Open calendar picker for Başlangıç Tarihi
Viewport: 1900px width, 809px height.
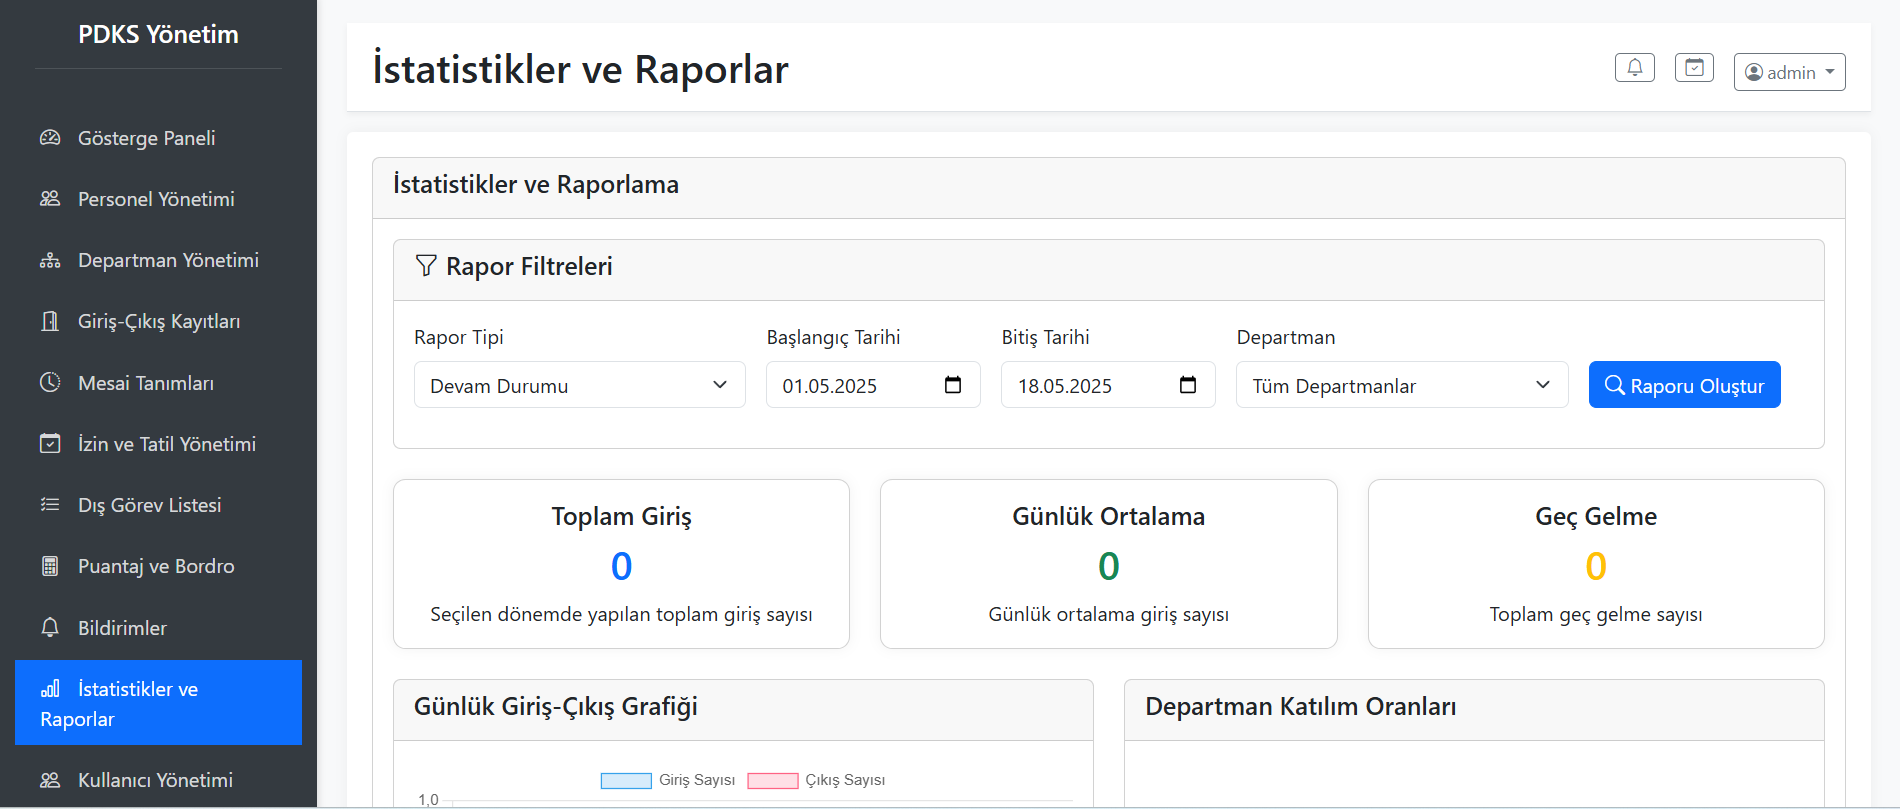pyautogui.click(x=952, y=385)
